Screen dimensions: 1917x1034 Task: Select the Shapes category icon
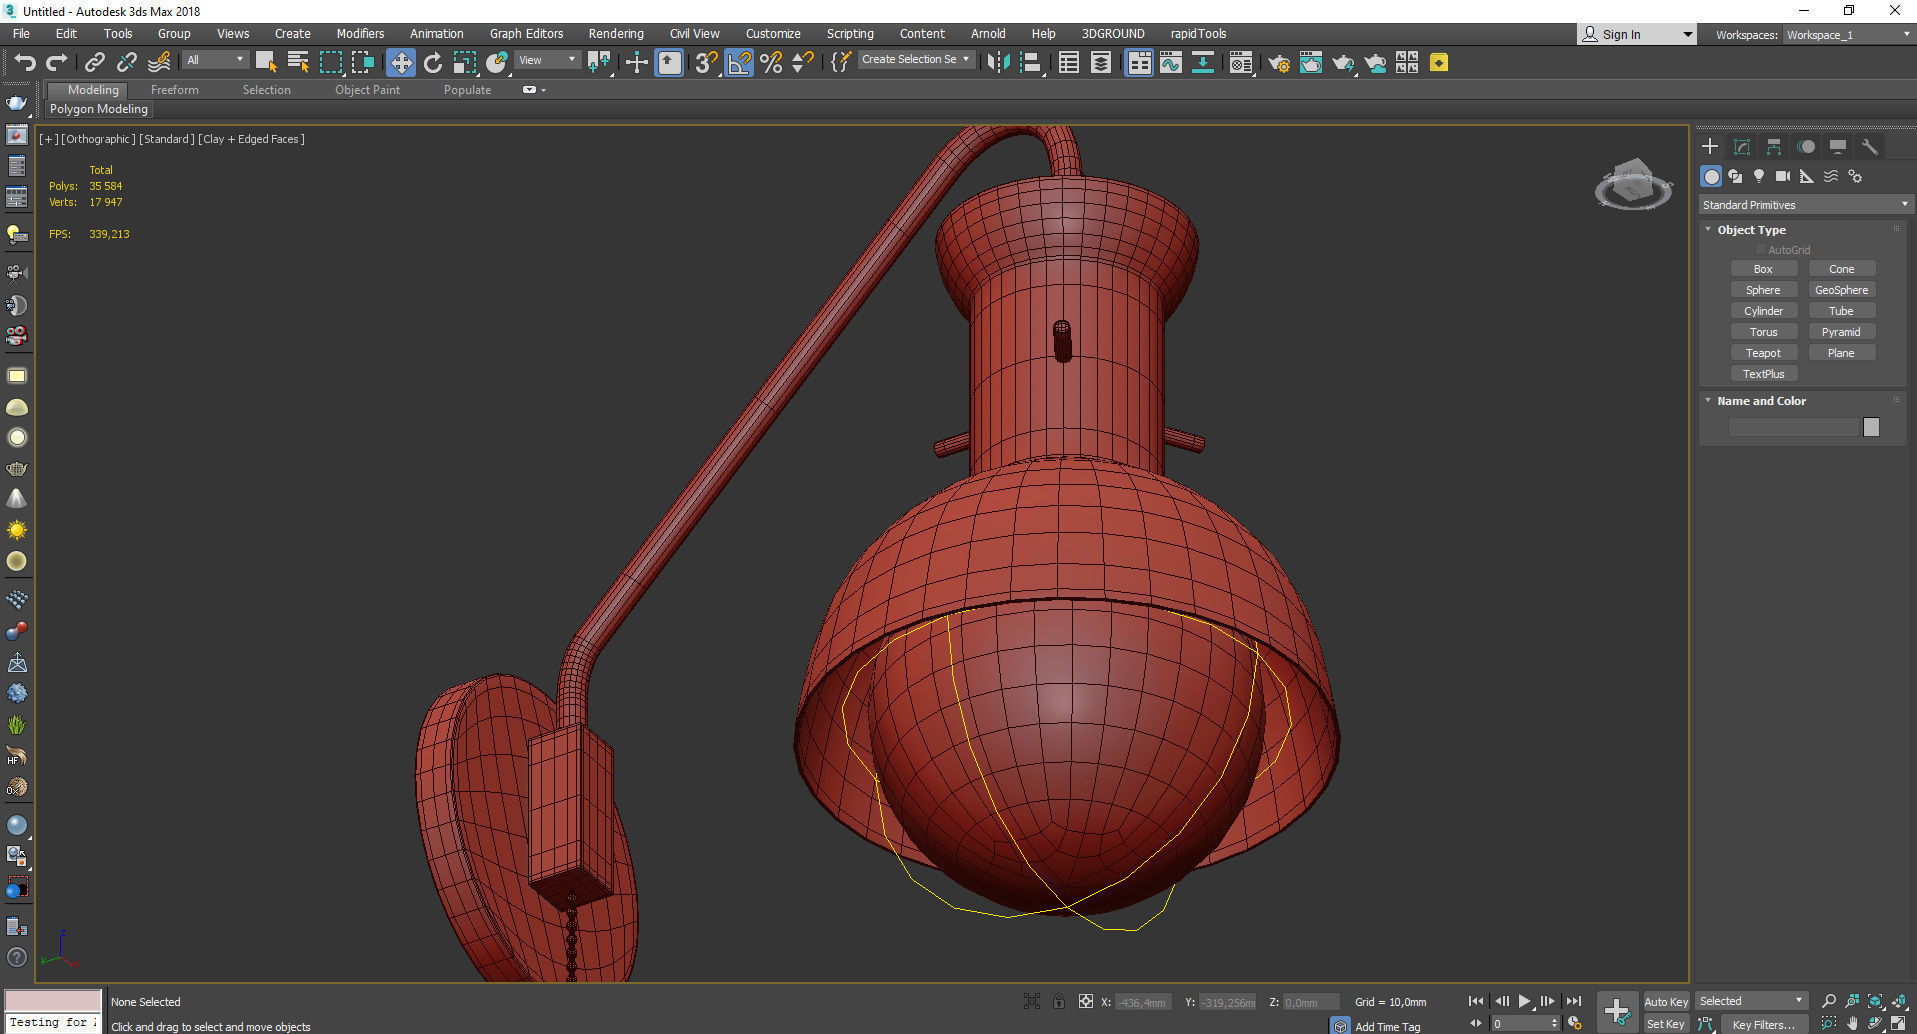[1735, 176]
